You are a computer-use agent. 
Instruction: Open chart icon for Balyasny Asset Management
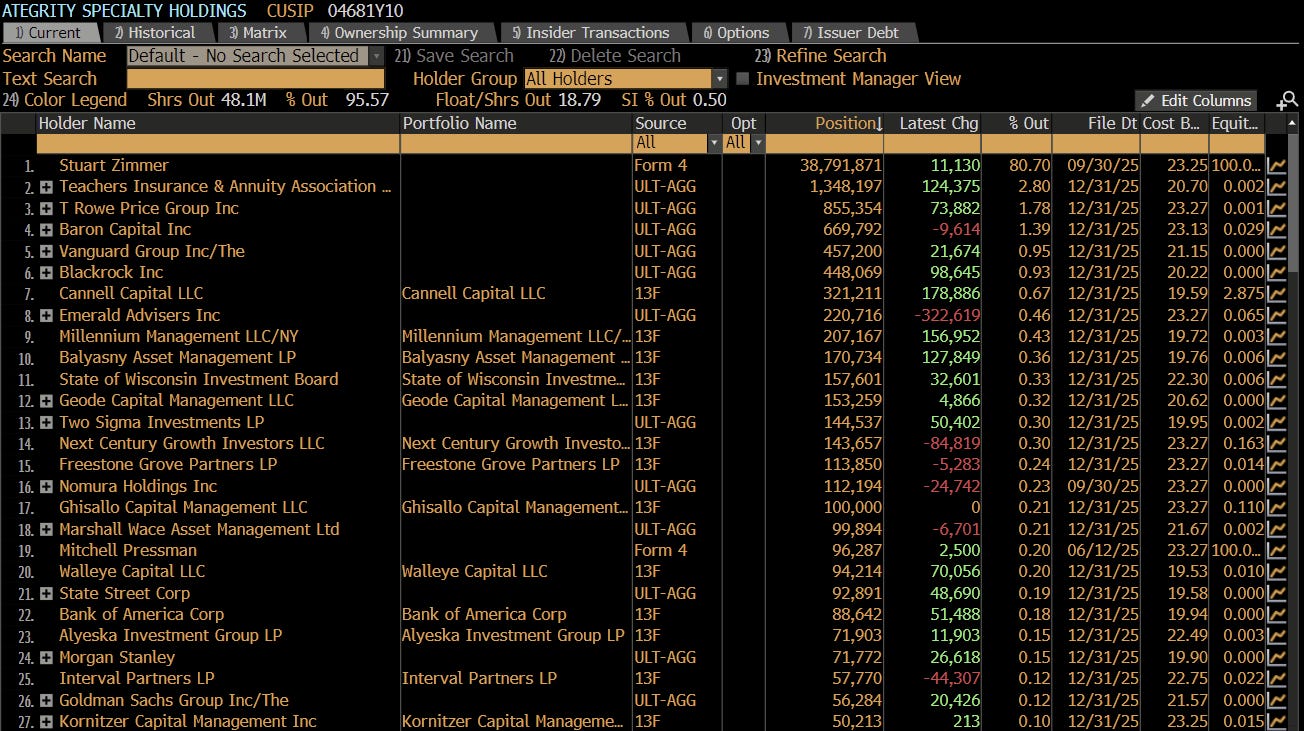pyautogui.click(x=1277, y=358)
